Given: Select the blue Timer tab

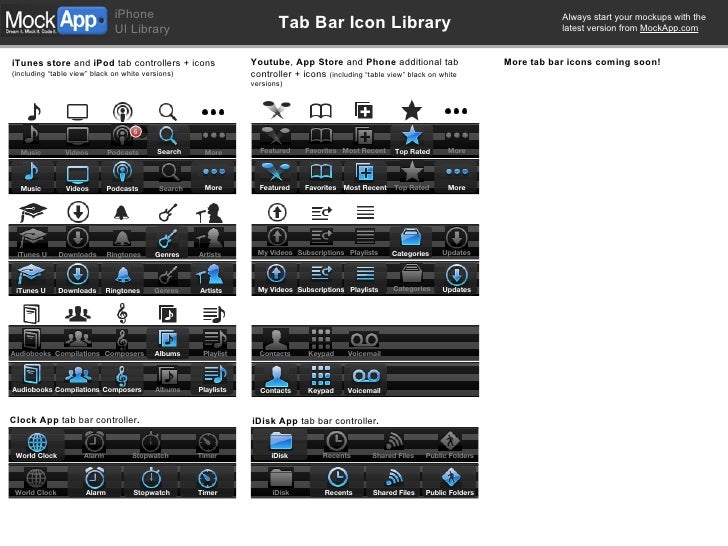Looking at the screenshot, I should [x=208, y=481].
